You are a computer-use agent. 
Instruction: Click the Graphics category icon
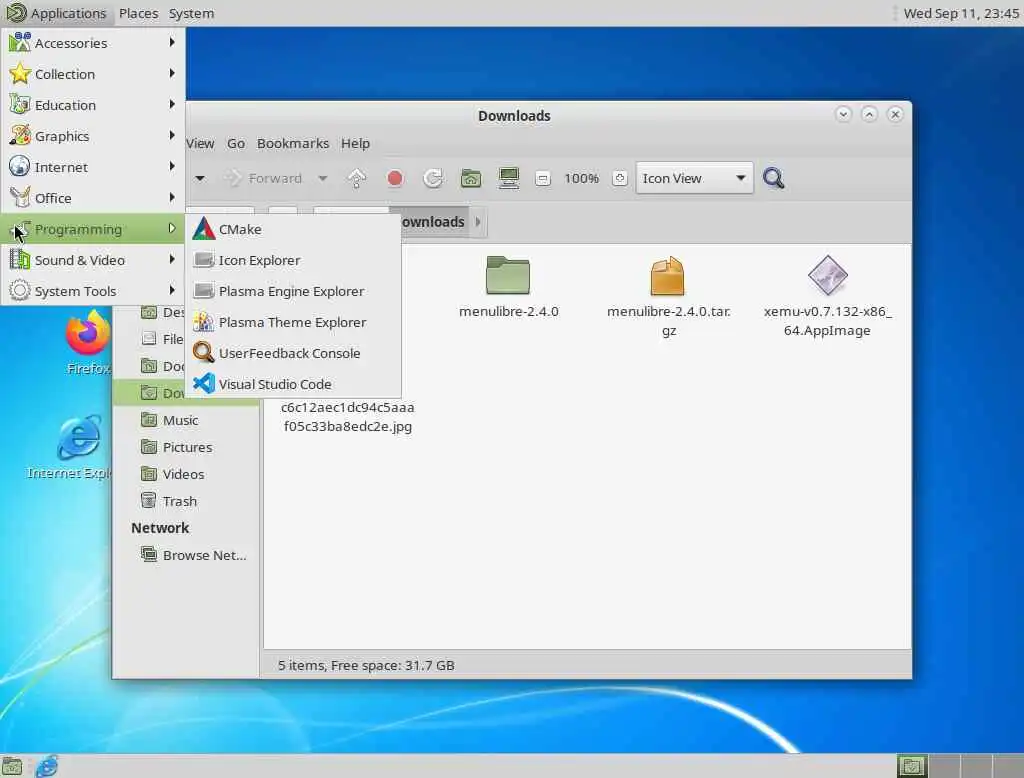(20, 136)
